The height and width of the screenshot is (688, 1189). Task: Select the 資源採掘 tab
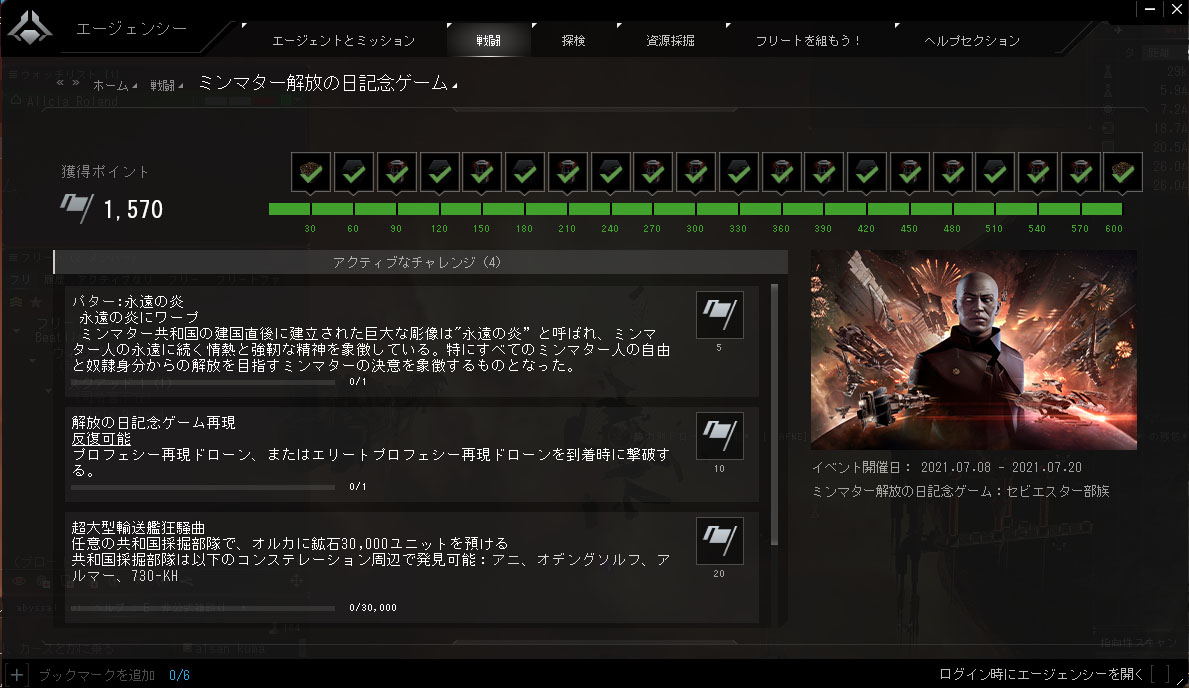click(x=670, y=40)
